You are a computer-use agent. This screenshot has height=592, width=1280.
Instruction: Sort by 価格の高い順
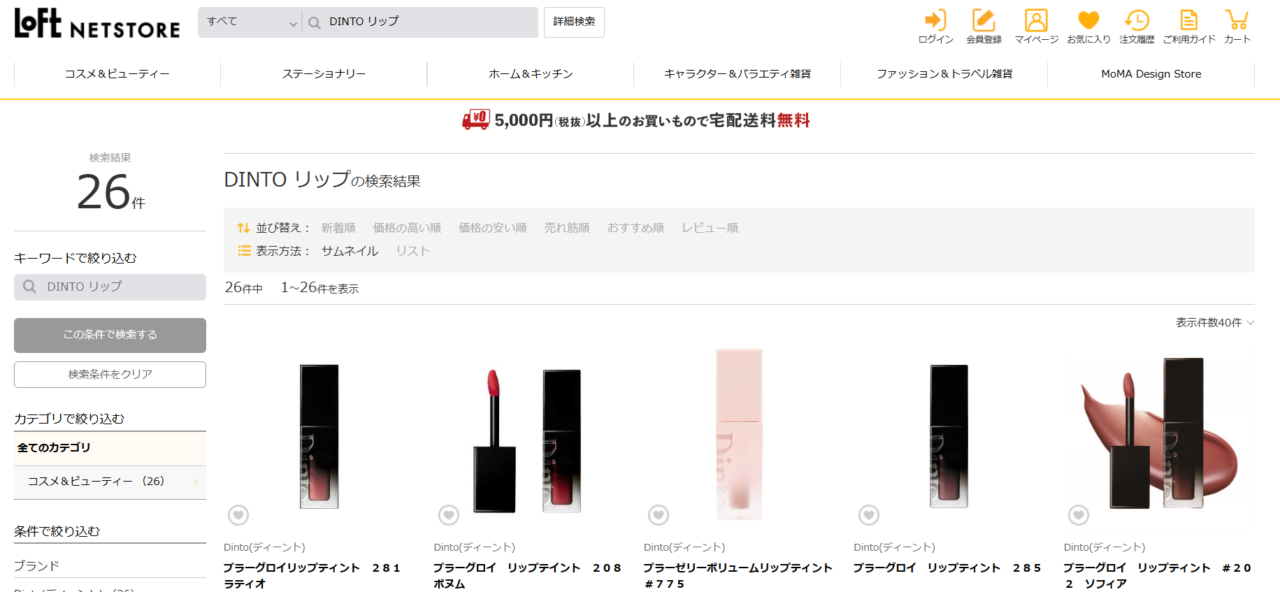click(x=407, y=228)
